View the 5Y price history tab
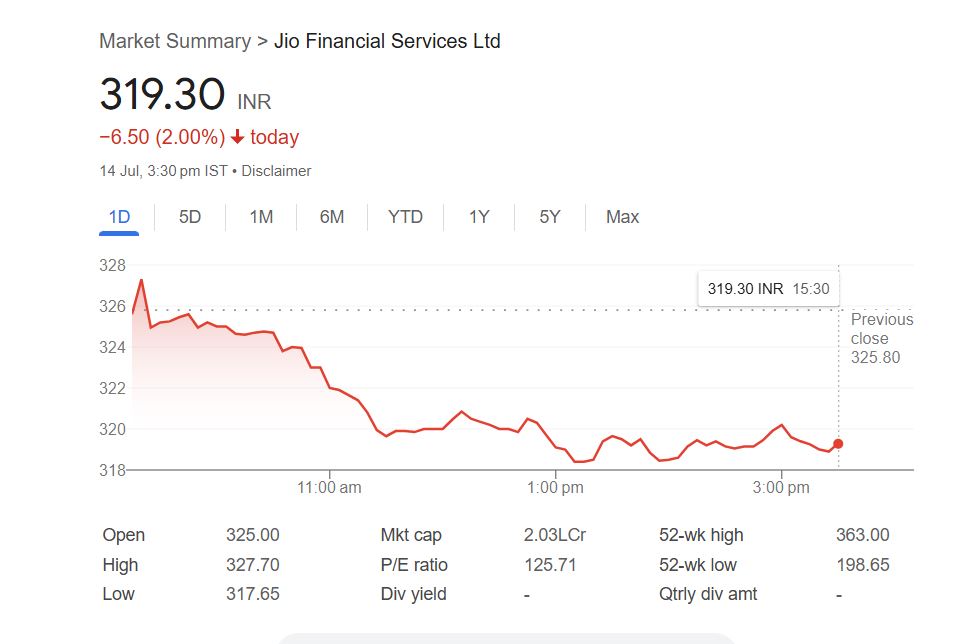This screenshot has width=978, height=644. point(550,217)
